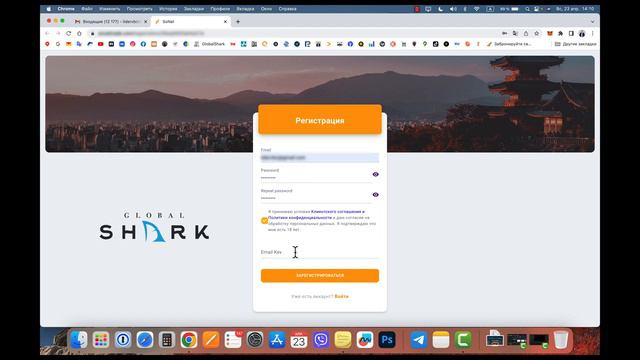Show Repeat password with eye icon
The height and width of the screenshot is (360, 640).
click(x=376, y=195)
